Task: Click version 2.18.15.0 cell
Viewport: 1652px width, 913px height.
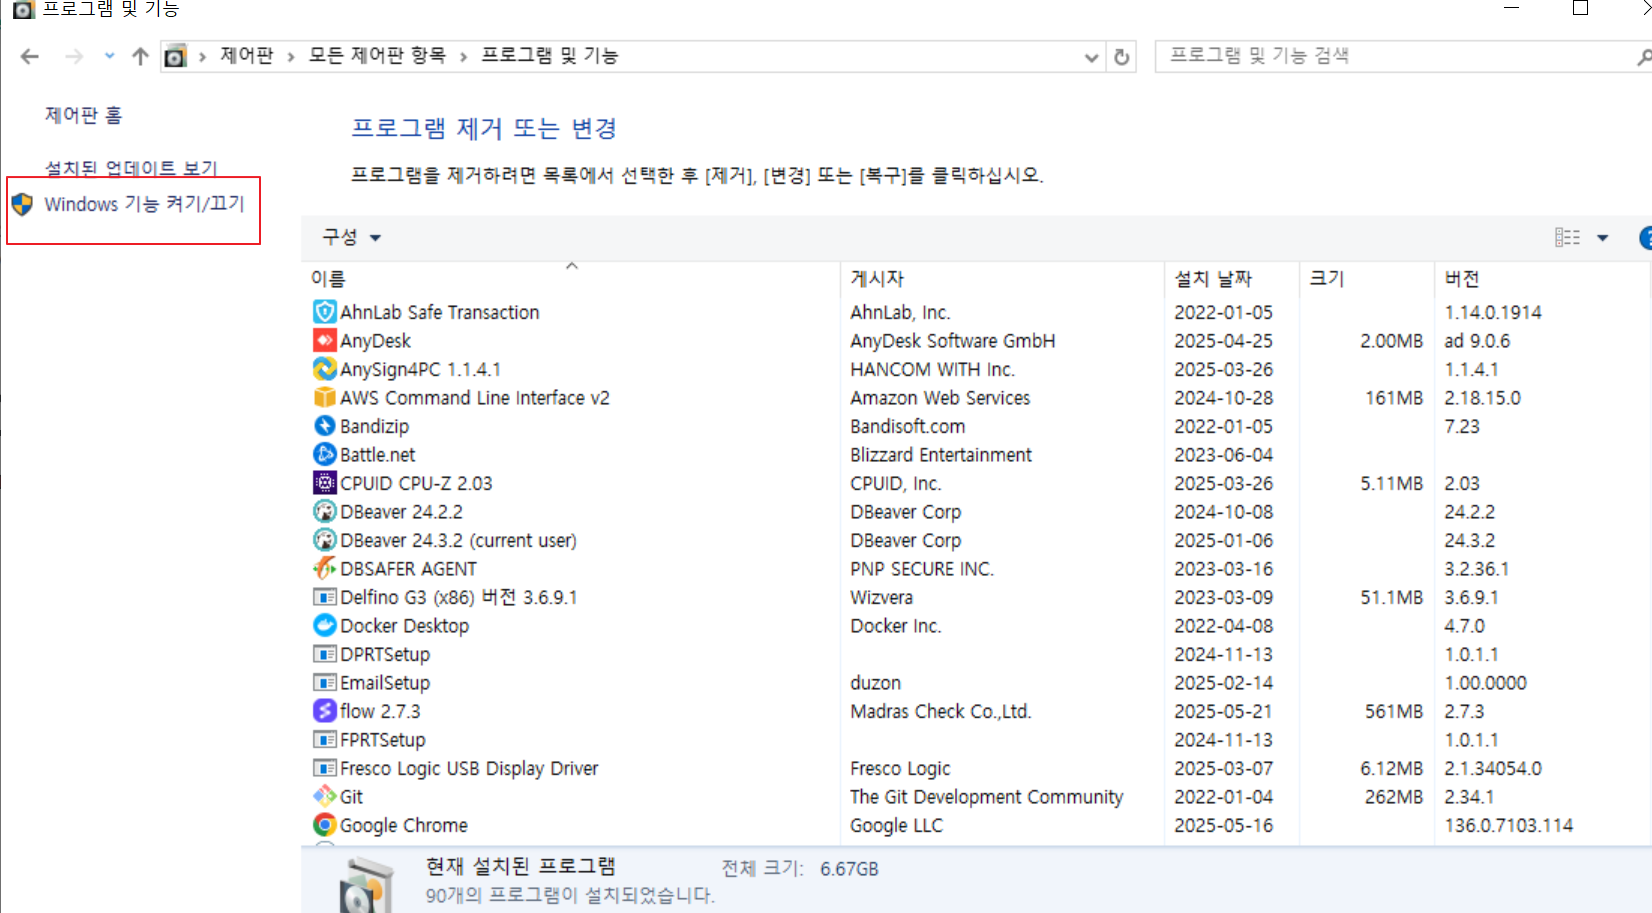Action: [1482, 398]
